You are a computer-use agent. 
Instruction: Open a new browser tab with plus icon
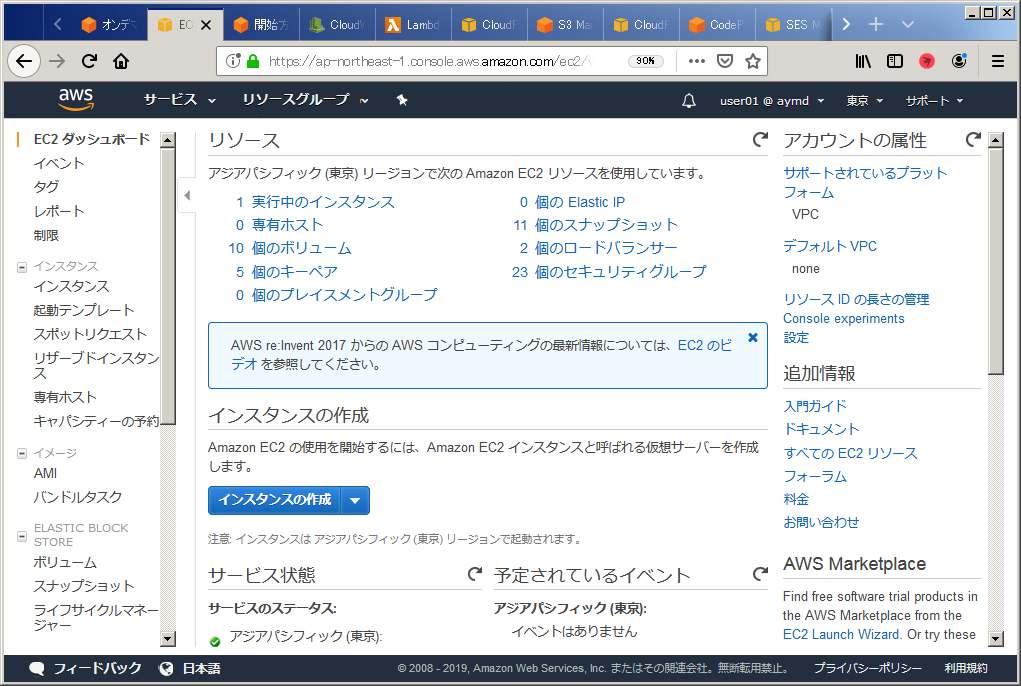coord(876,24)
